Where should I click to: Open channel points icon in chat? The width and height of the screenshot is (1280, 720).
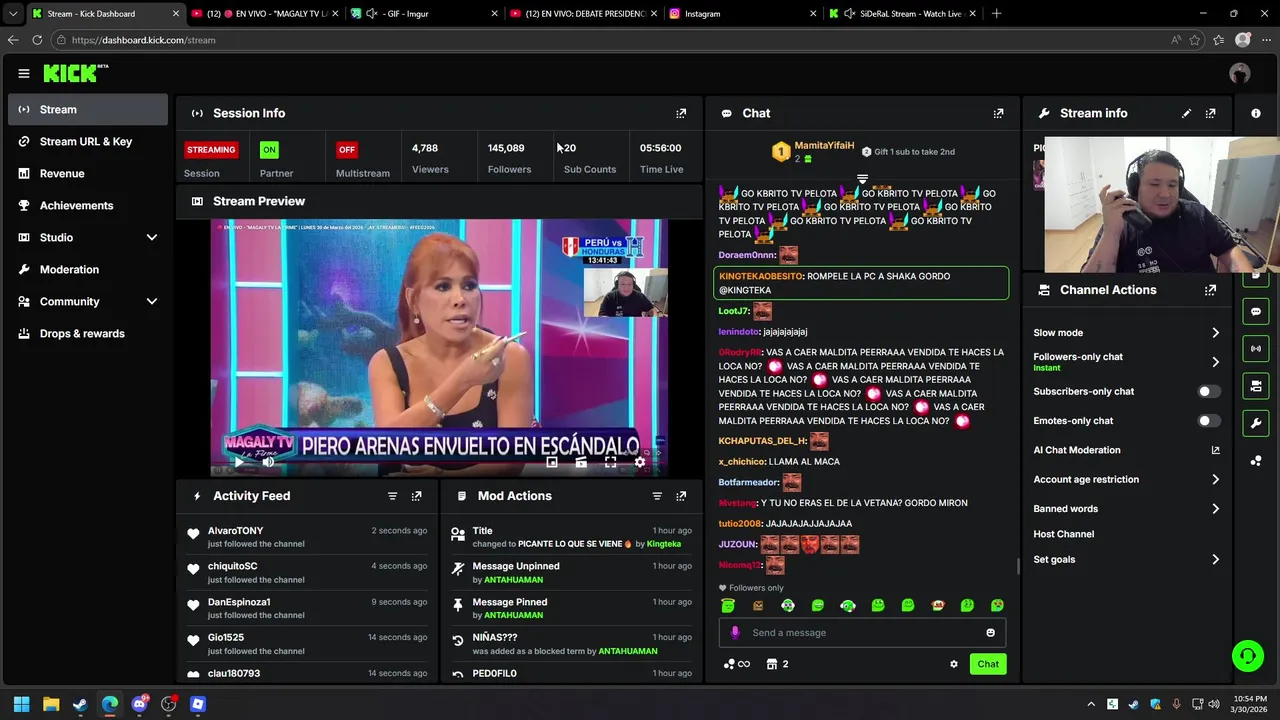736,664
